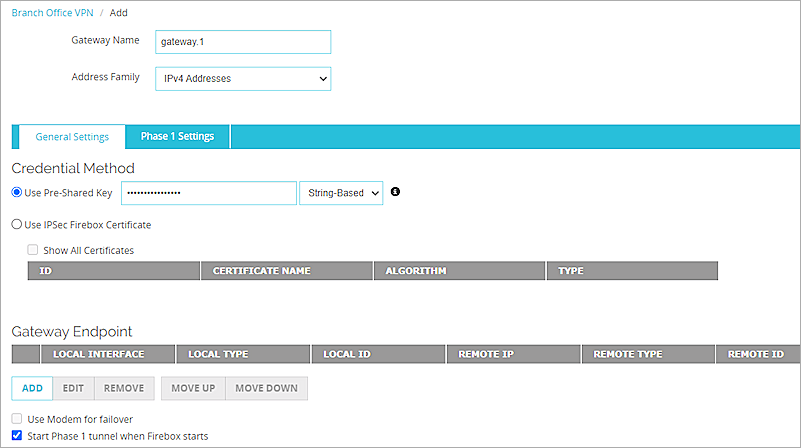
Task: Click the MOVE DOWN button
Action: coord(266,388)
